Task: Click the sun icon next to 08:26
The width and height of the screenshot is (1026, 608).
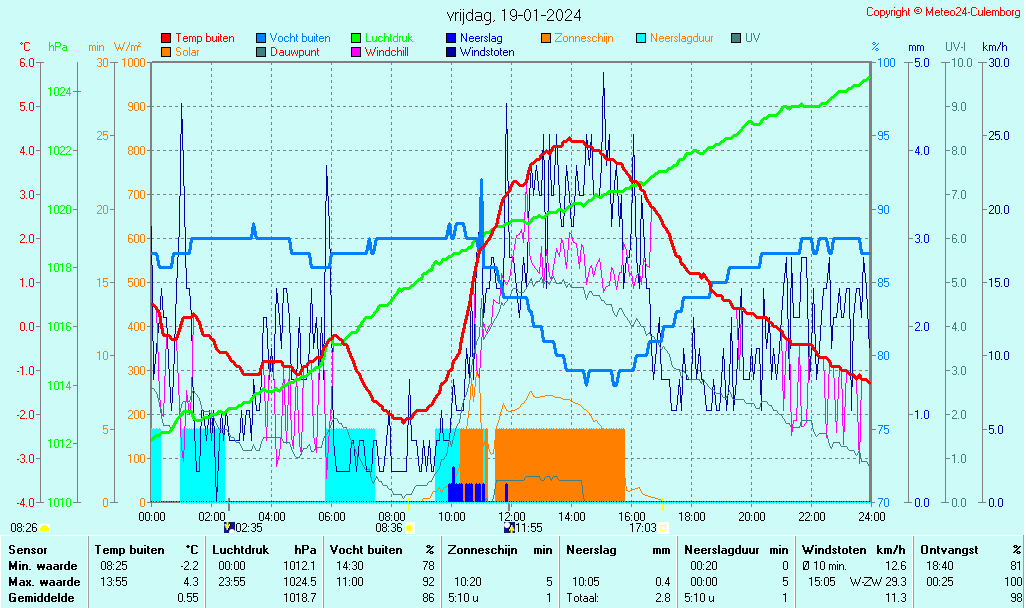Action: pyautogui.click(x=45, y=528)
